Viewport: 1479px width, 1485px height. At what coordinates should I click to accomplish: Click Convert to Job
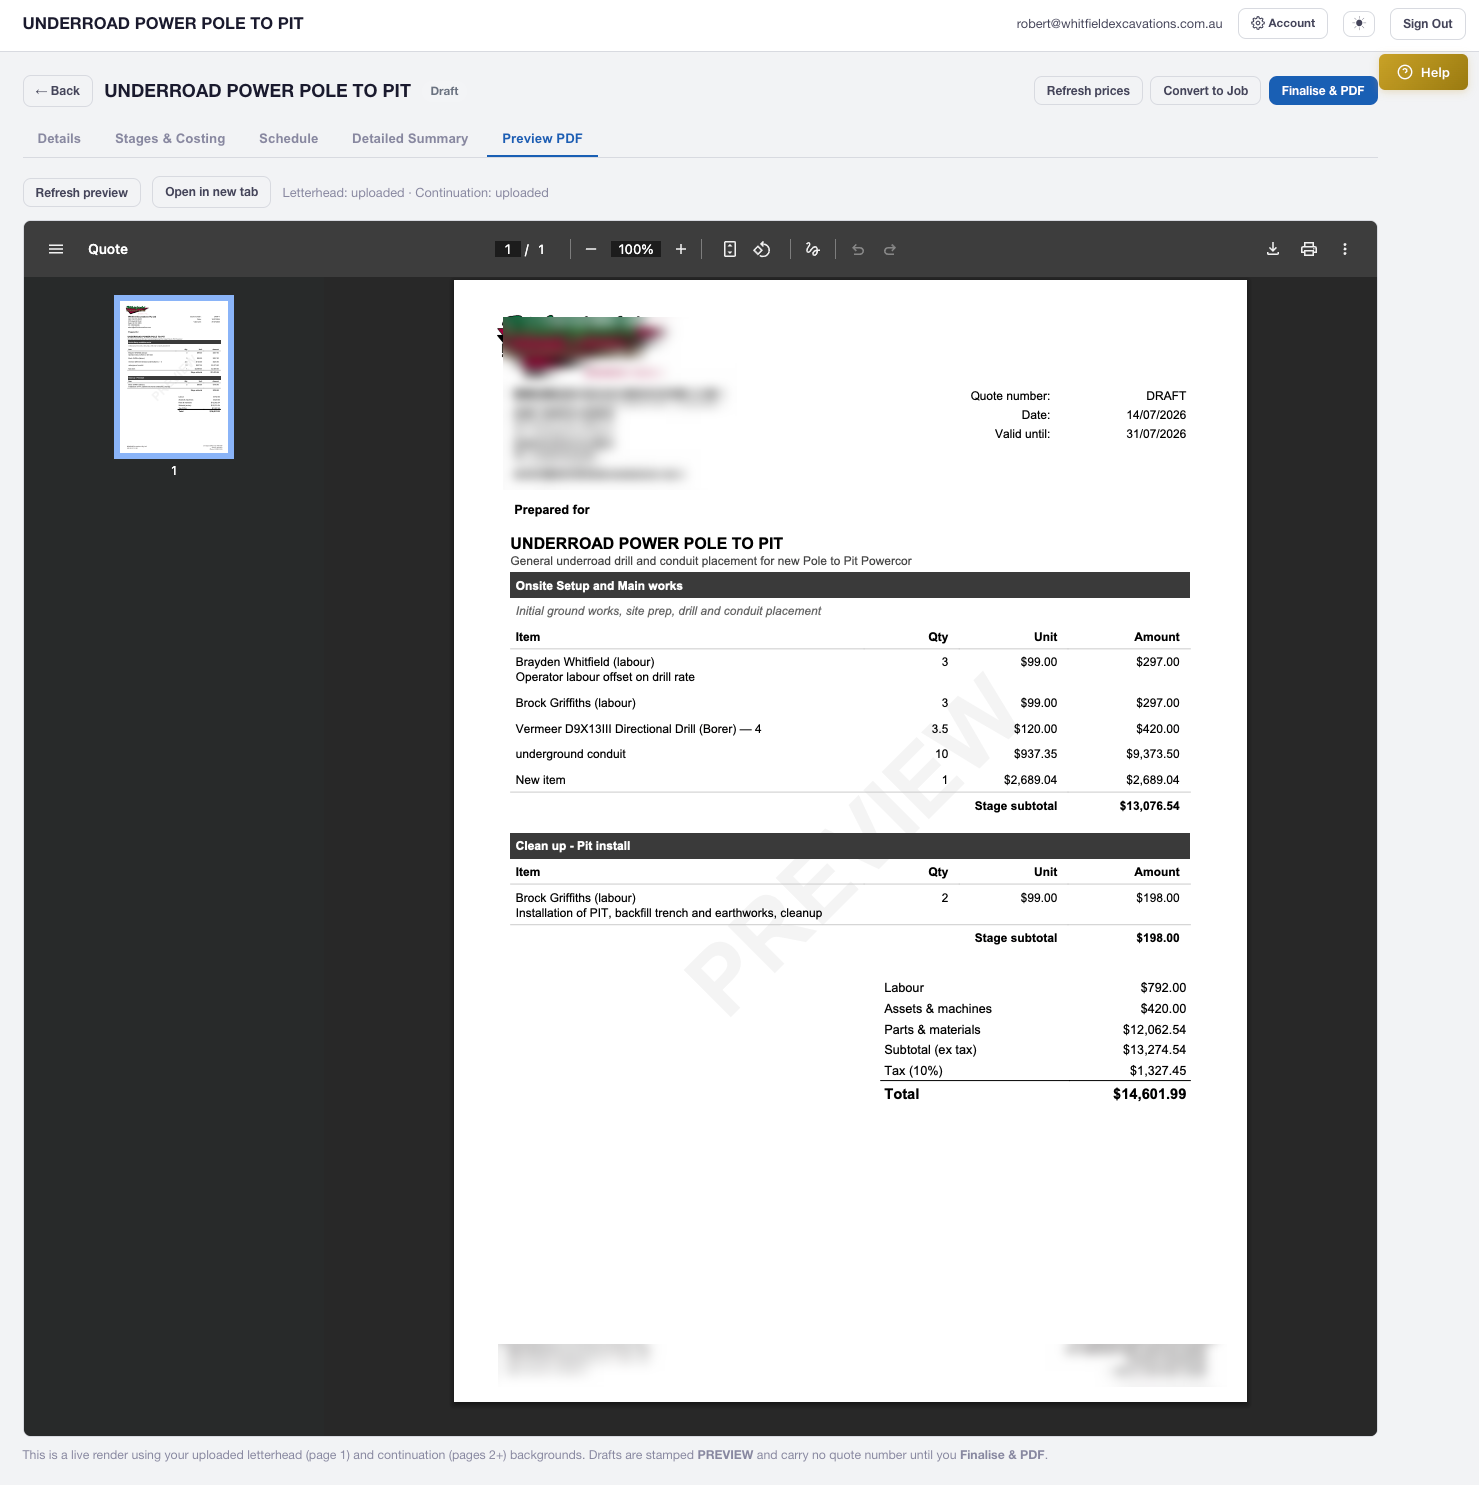[x=1205, y=91]
